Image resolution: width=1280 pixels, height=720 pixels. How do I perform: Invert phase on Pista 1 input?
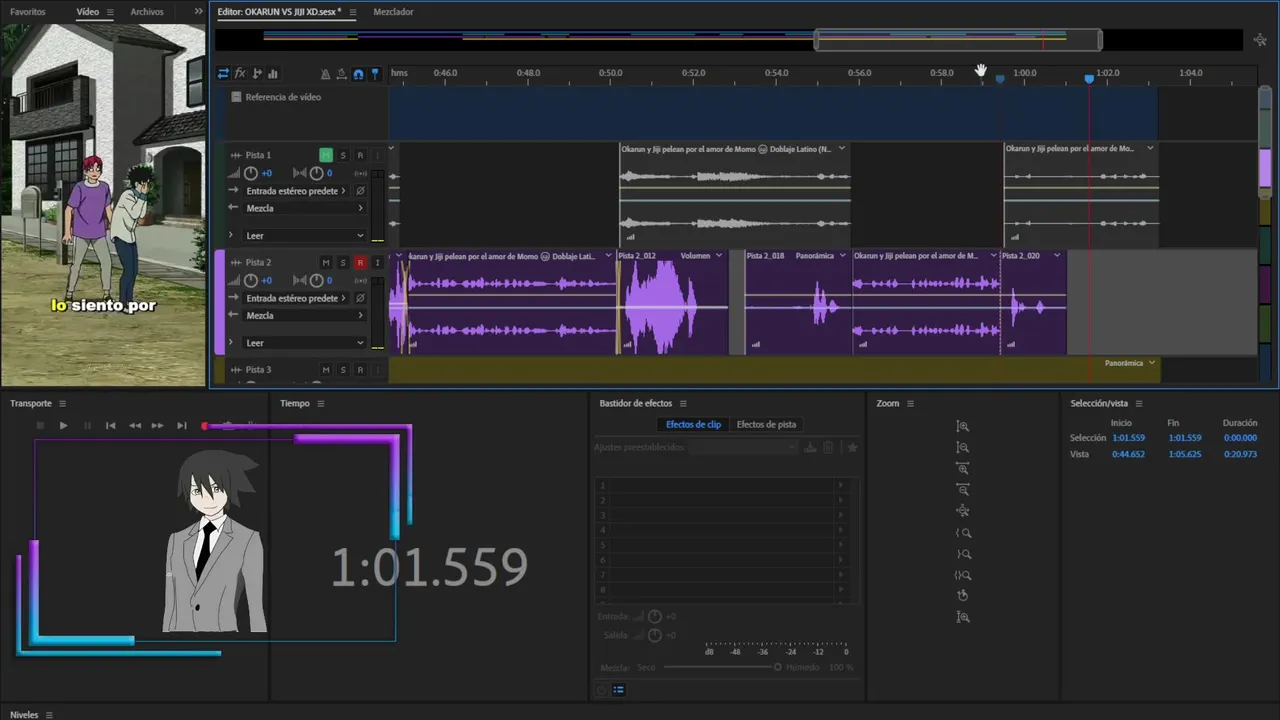360,191
